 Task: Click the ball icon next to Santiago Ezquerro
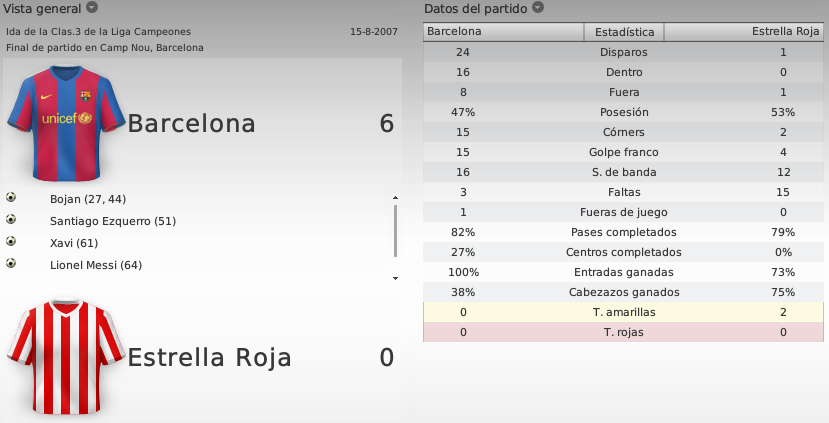(11, 219)
